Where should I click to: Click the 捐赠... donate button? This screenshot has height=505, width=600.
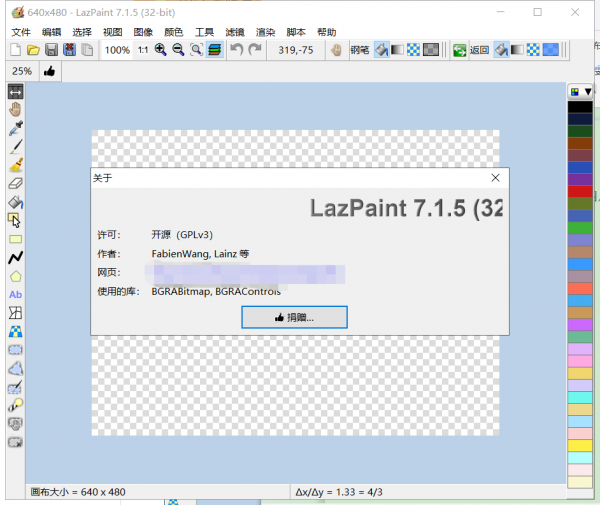[294, 317]
